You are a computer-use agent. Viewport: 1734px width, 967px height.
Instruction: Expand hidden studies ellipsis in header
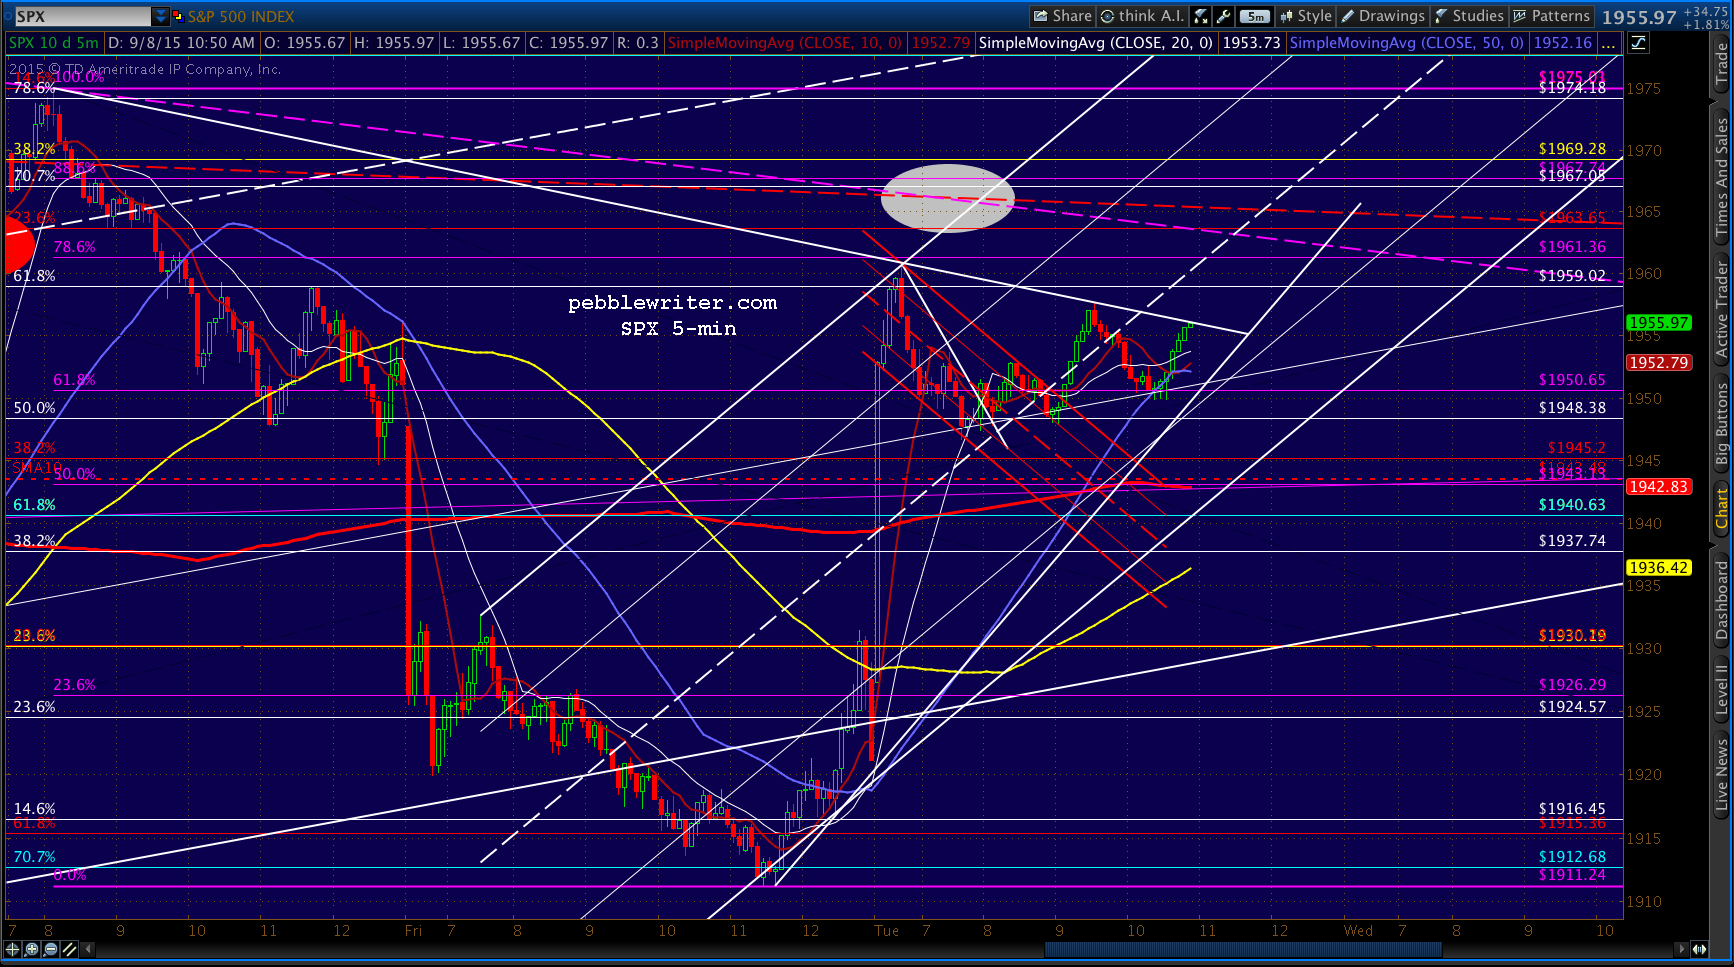(x=1608, y=43)
